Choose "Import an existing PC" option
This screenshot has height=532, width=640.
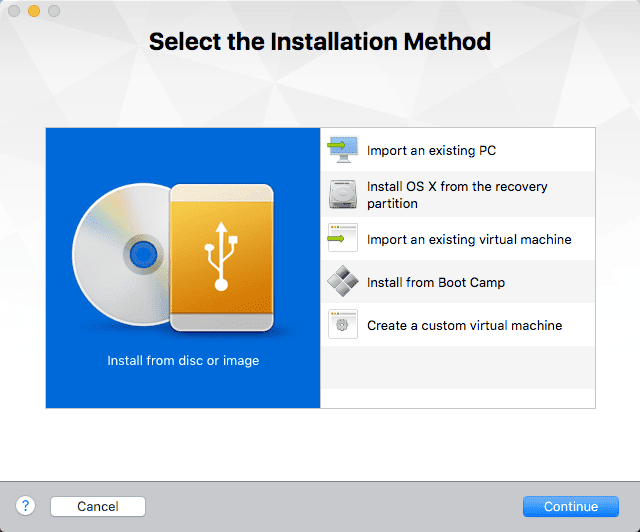click(x=458, y=150)
